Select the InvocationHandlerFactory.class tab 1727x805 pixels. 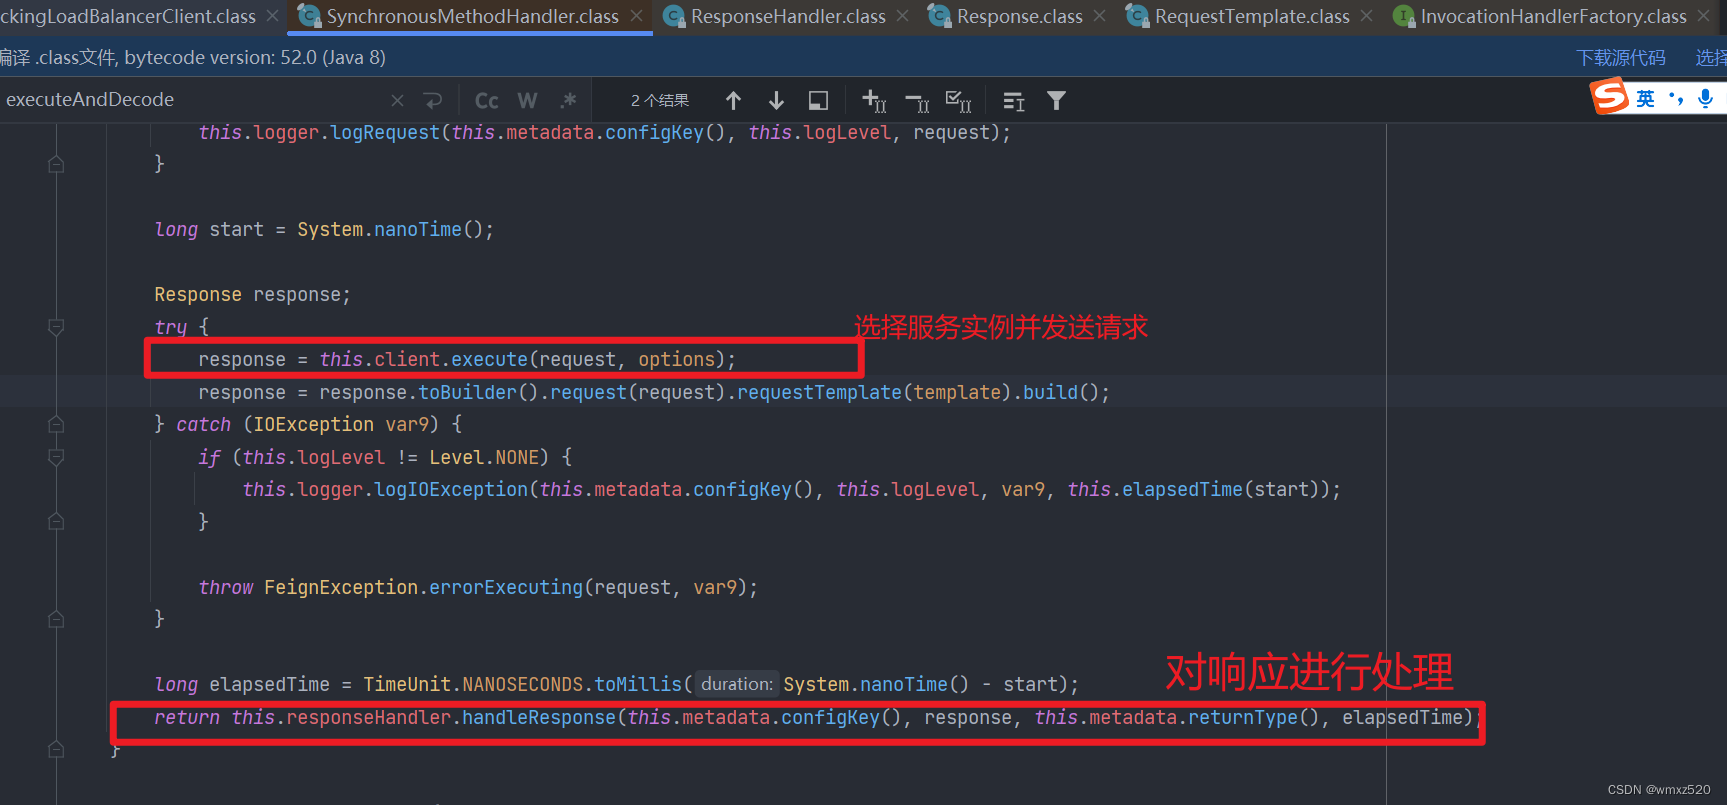pos(1553,17)
